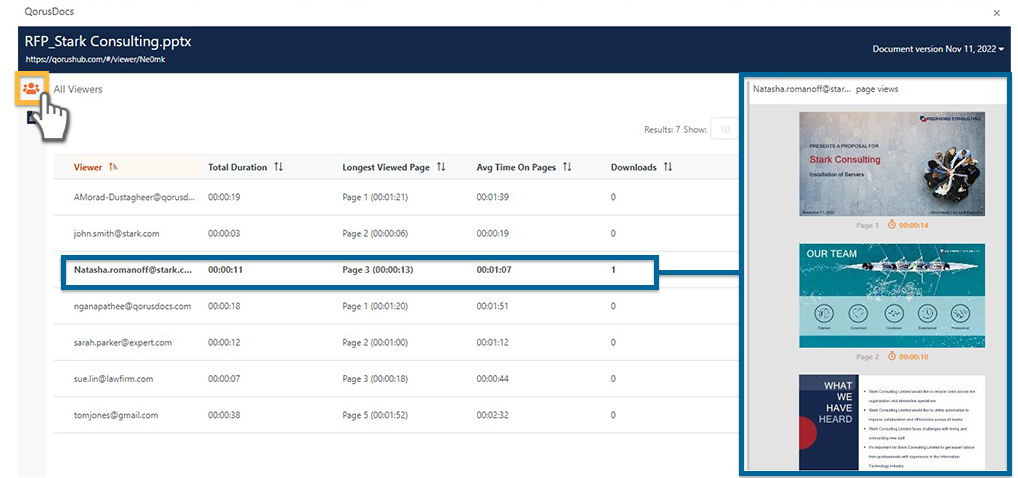Click Page 2 (00:01:00) cell
1018x478 pixels.
pyautogui.click(x=376, y=342)
